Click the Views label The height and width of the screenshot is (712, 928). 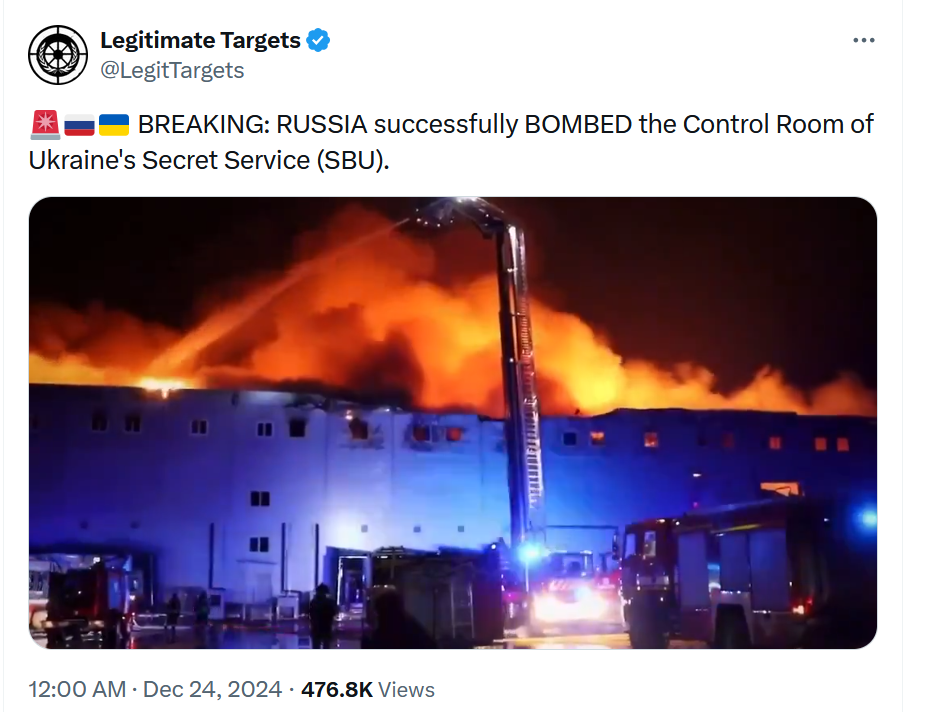(407, 690)
